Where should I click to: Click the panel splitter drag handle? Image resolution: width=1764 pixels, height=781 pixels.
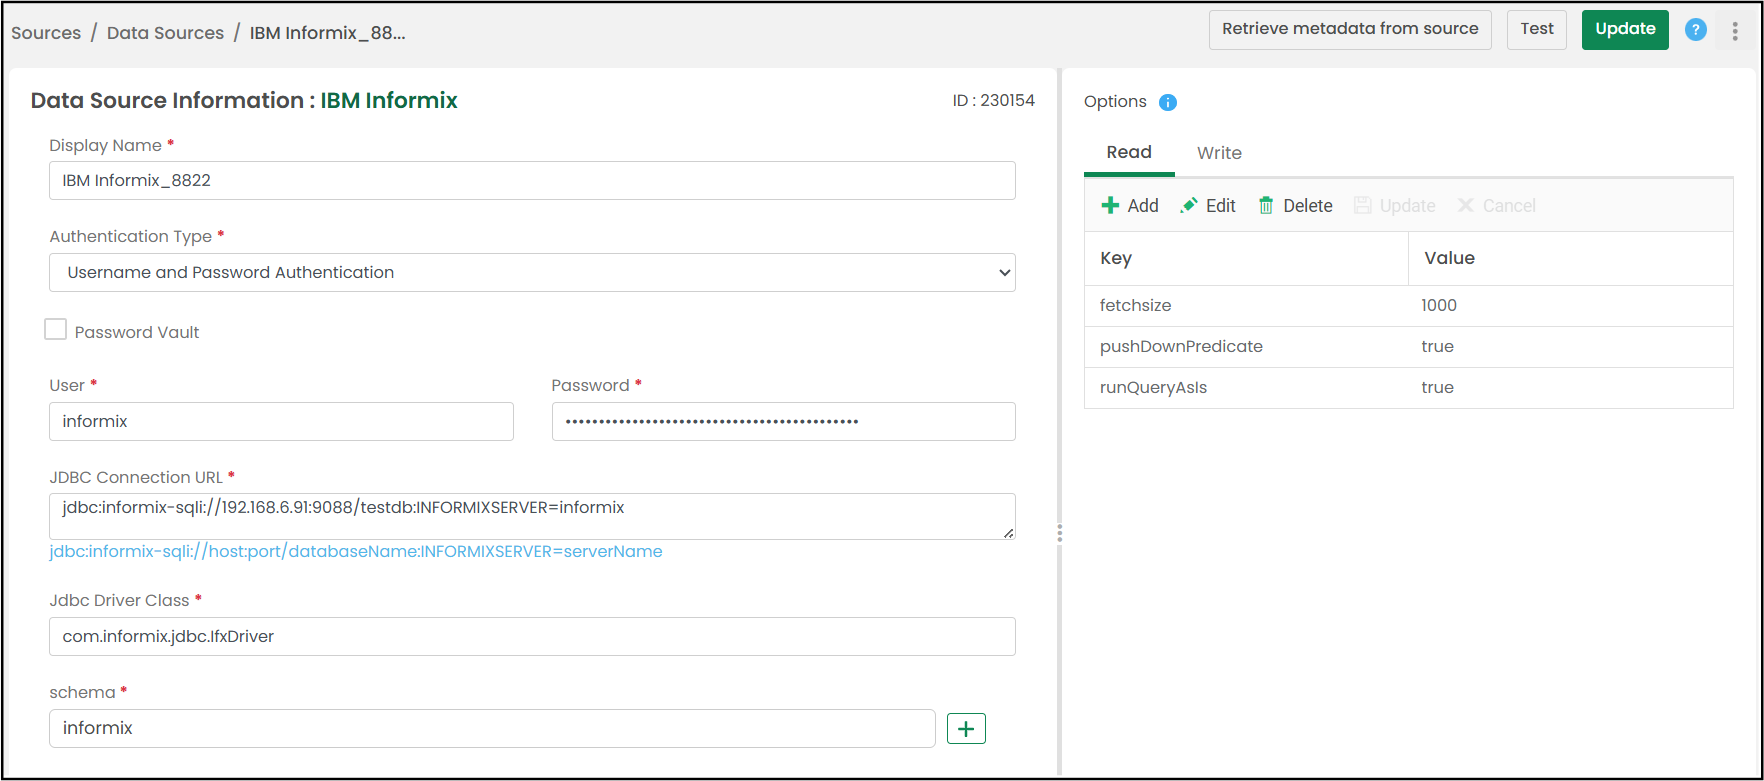click(x=1059, y=533)
